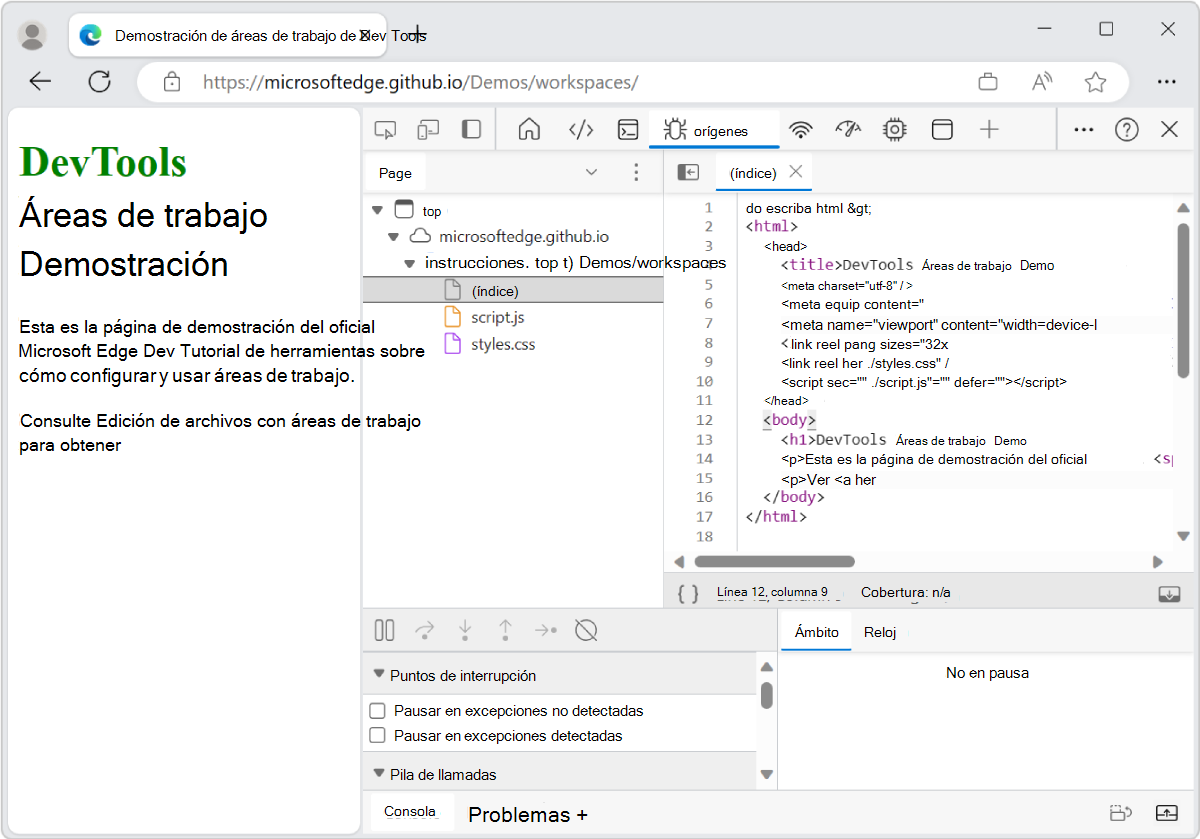
Task: Open DevTools settings gear
Action: point(894,129)
